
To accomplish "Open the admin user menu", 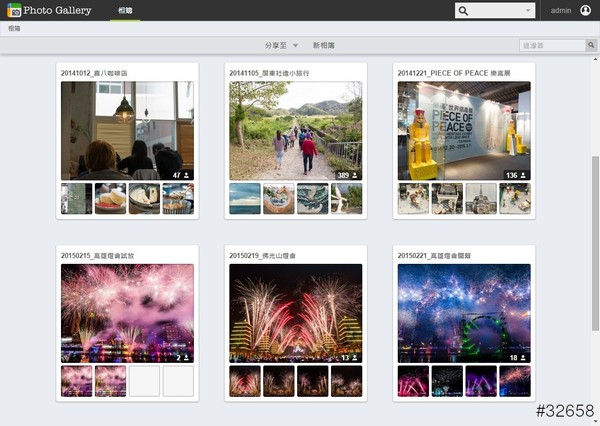I will click(560, 11).
